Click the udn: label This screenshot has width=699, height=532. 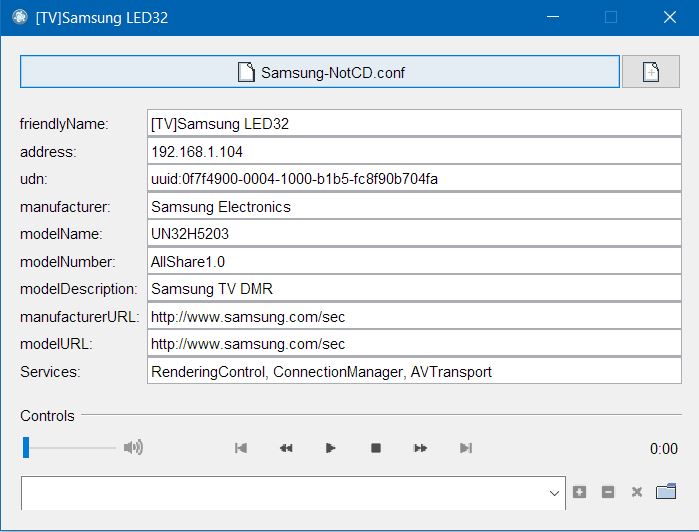pyautogui.click(x=34, y=179)
